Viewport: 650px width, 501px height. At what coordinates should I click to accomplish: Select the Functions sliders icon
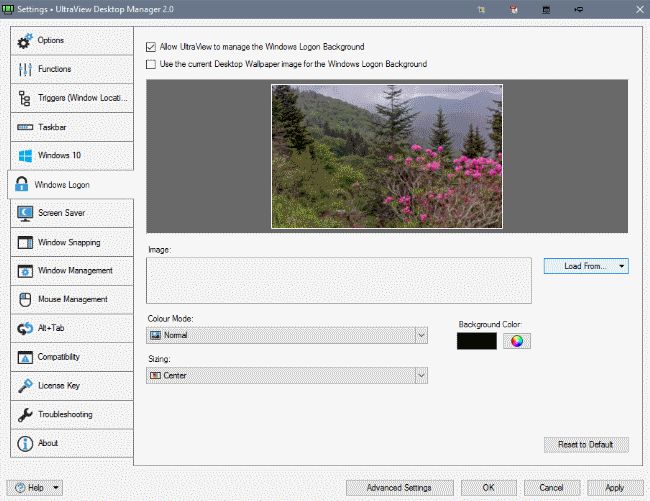click(26, 69)
